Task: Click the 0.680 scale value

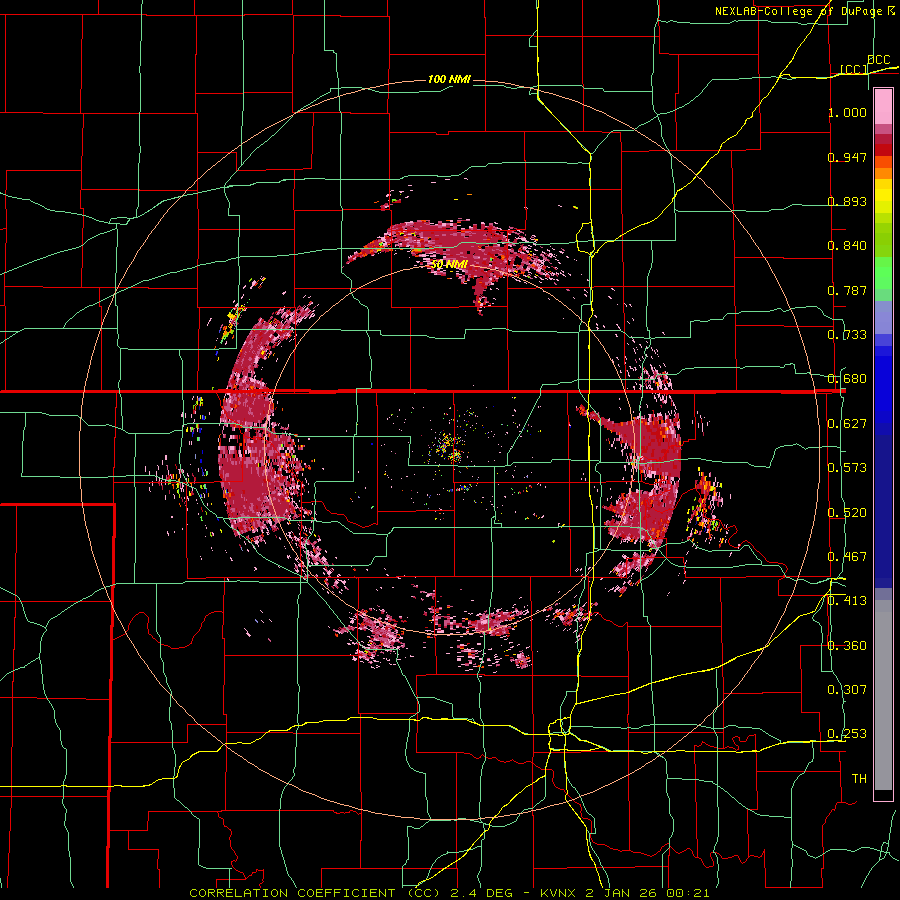Action: tap(847, 379)
